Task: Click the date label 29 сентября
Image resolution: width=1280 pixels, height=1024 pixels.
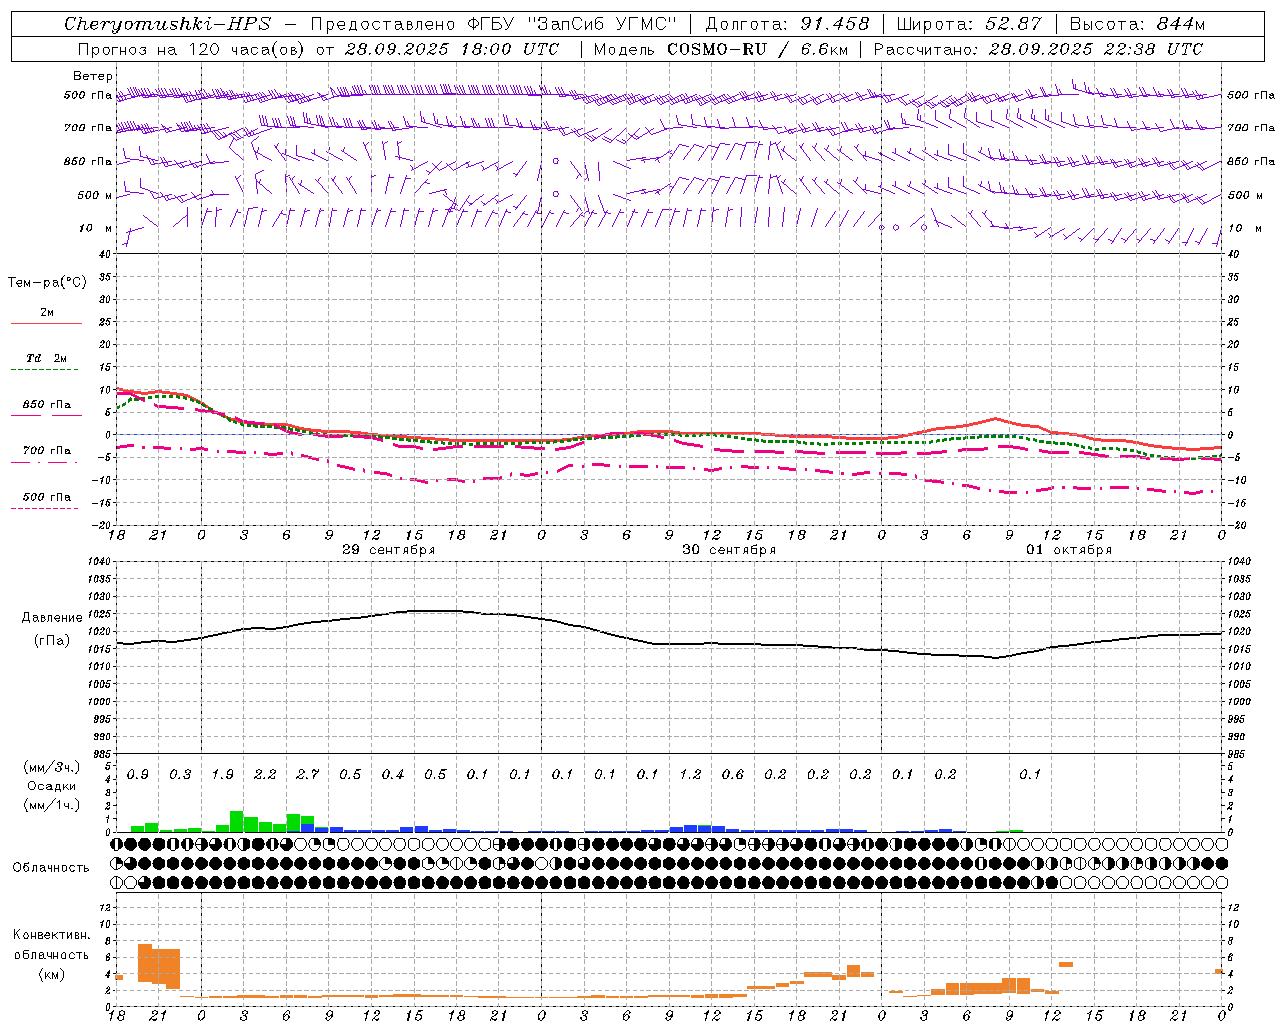Action: (x=388, y=550)
